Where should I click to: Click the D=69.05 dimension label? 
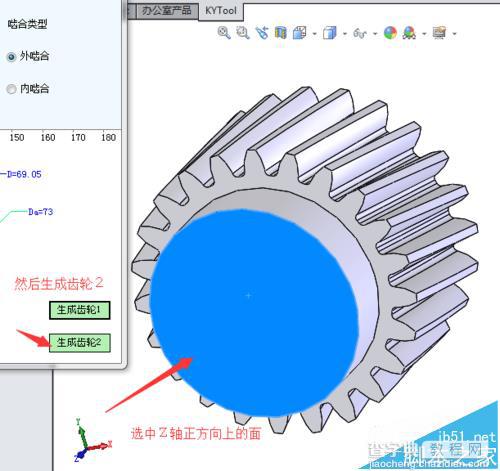pos(24,174)
